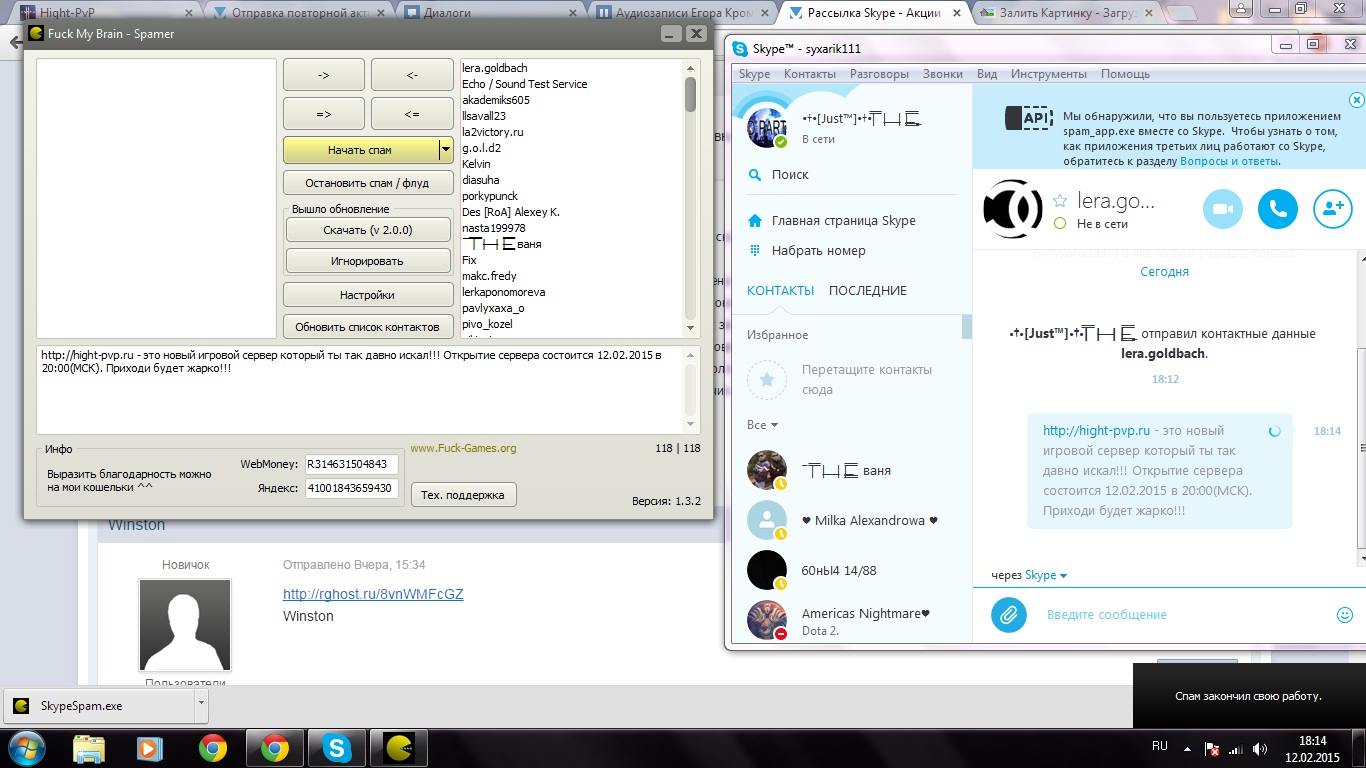Image resolution: width=1366 pixels, height=768 pixels.
Task: Open the Помощь menu
Action: (x=1125, y=74)
